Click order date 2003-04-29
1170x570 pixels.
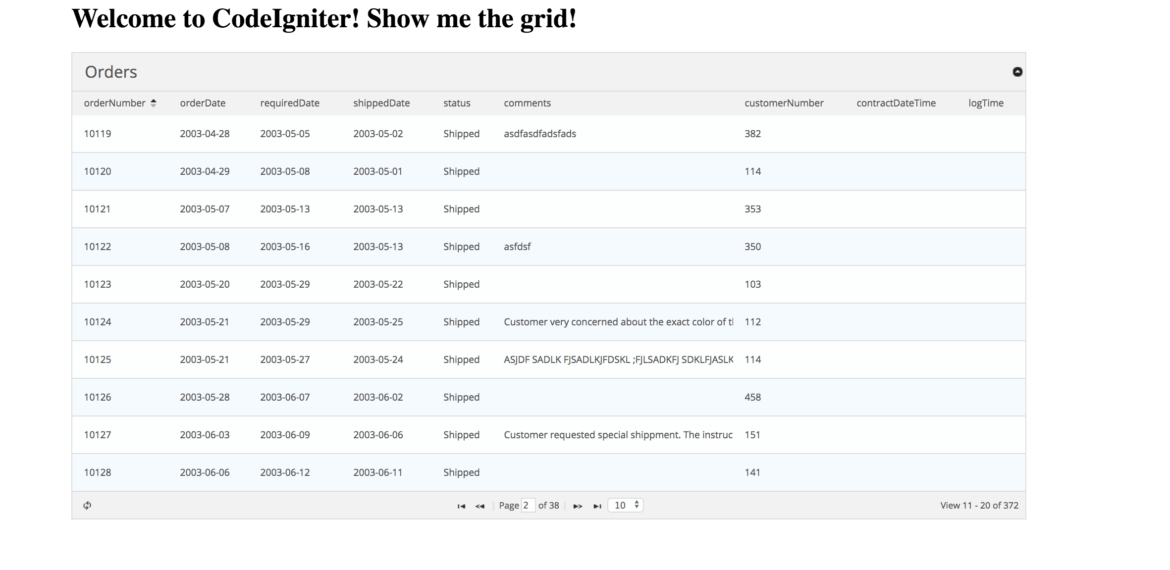coord(204,171)
